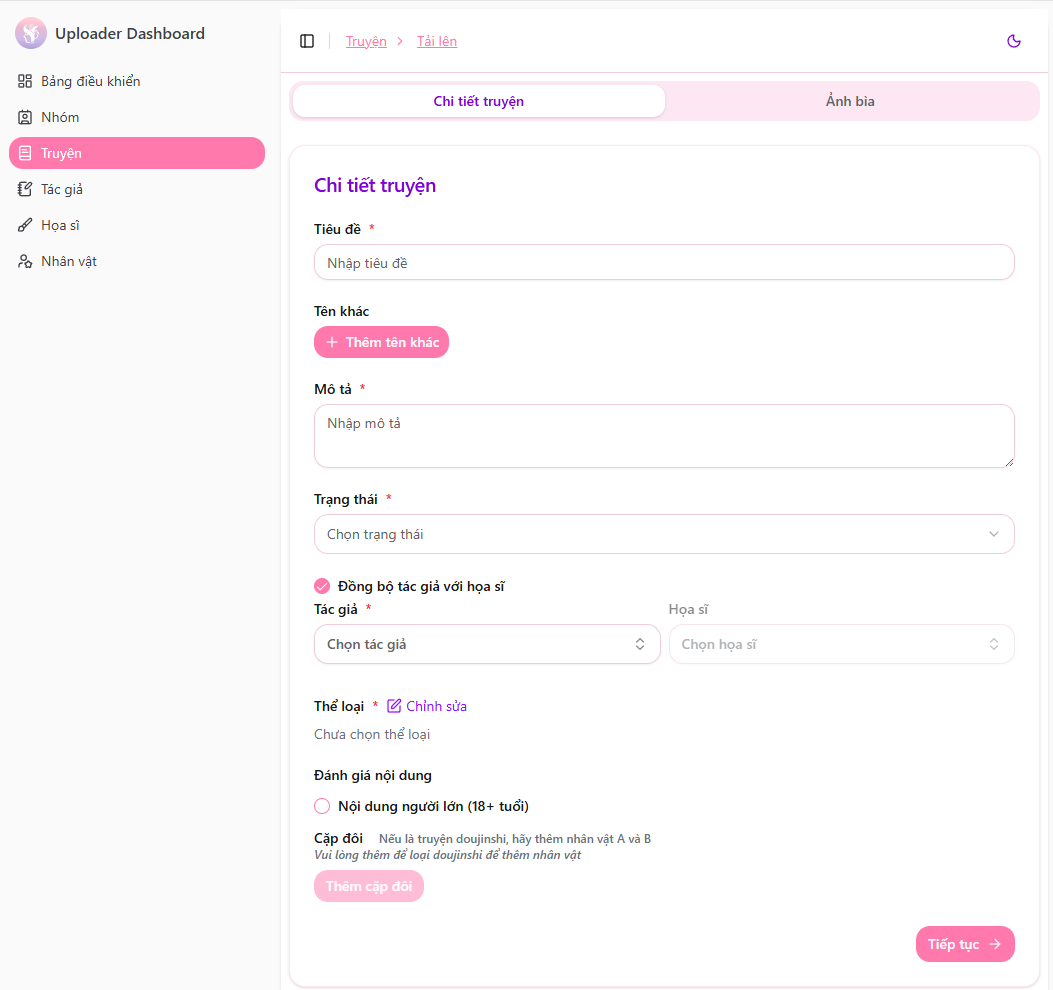The width and height of the screenshot is (1053, 990).
Task: Enable Nội dung người lớn (18+) option
Action: tap(322, 805)
